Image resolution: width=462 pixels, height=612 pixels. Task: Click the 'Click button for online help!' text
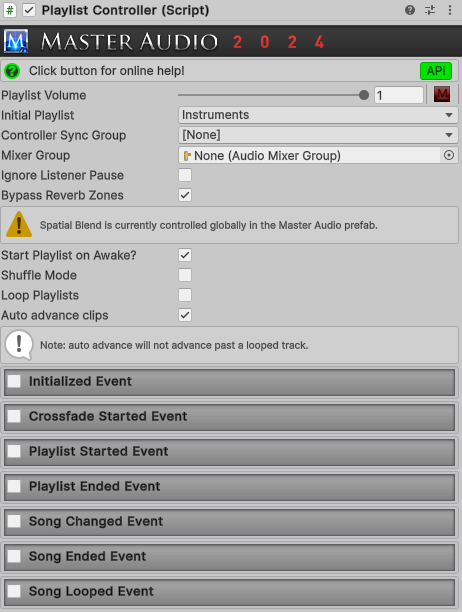[107, 71]
